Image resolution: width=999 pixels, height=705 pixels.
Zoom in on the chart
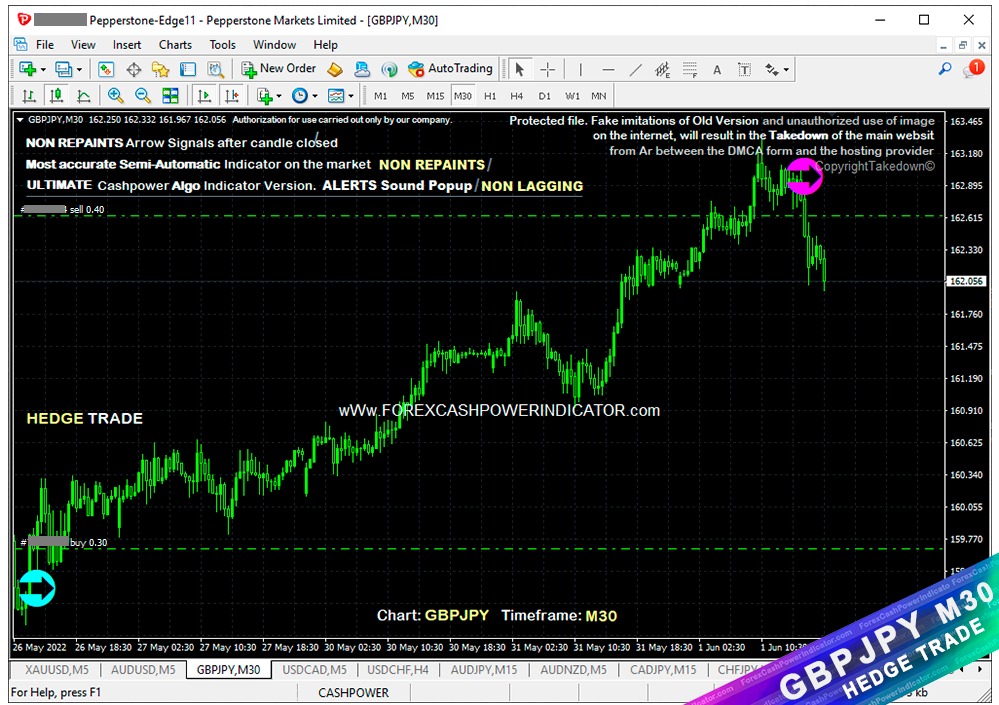[115, 96]
